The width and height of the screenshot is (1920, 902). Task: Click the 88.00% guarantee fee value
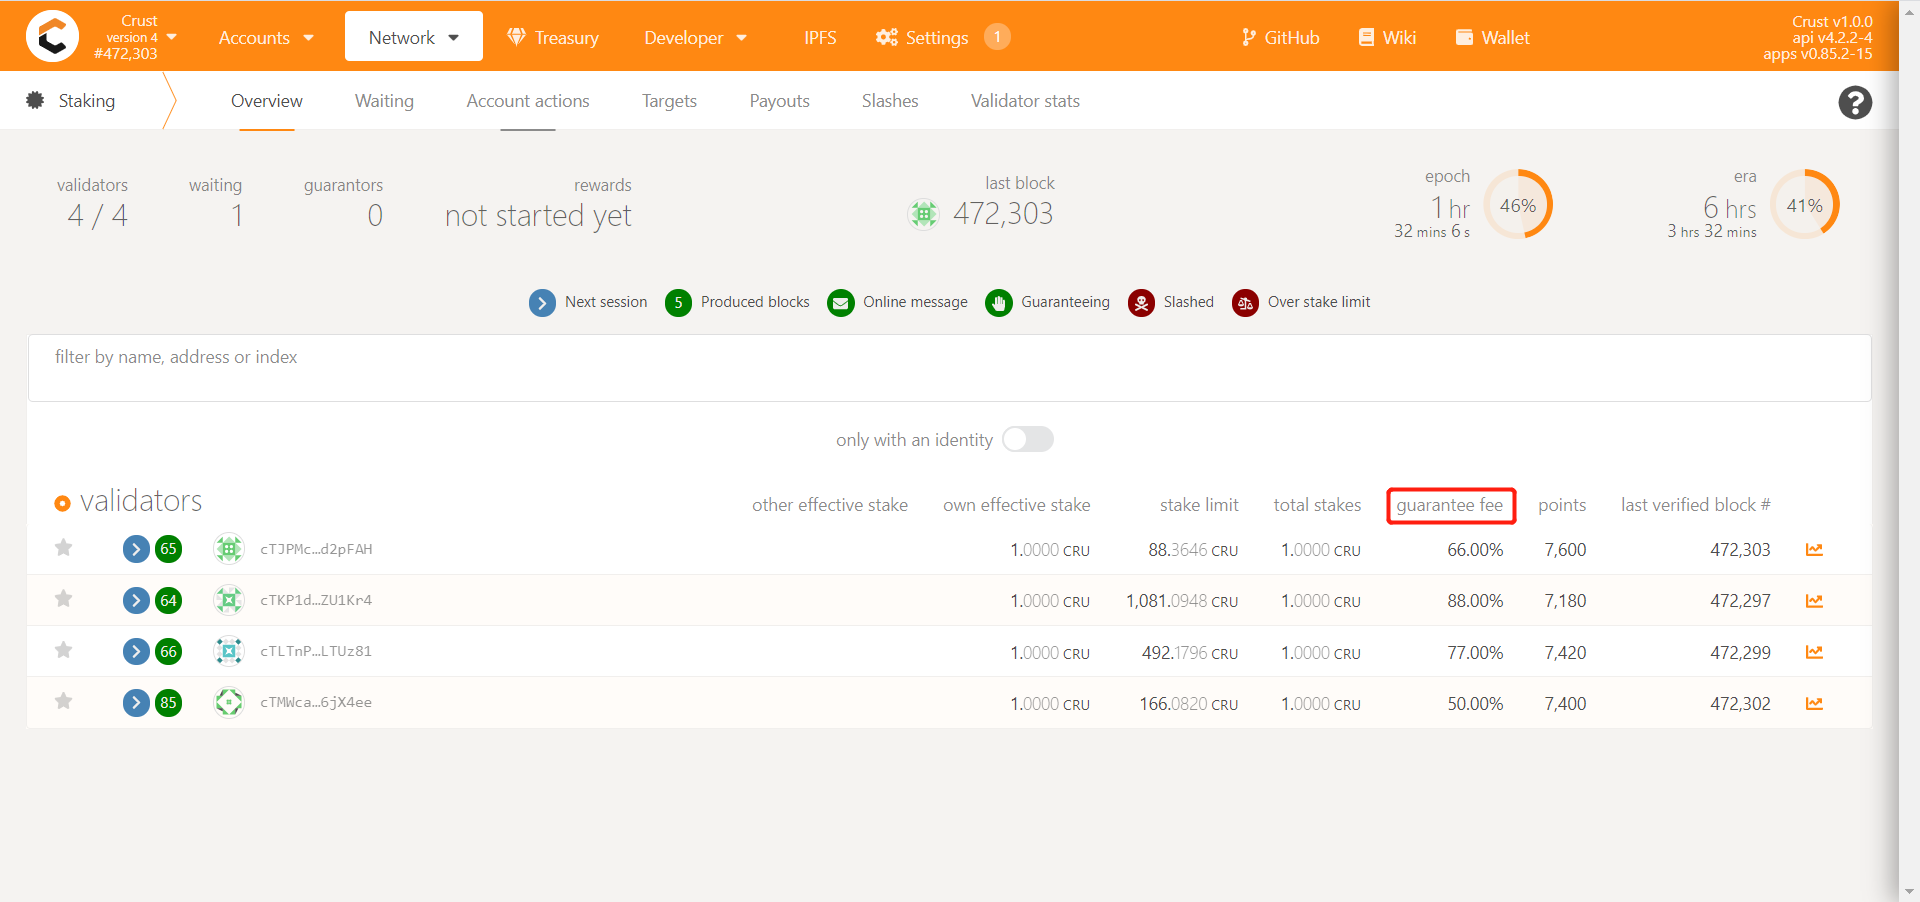pos(1475,601)
